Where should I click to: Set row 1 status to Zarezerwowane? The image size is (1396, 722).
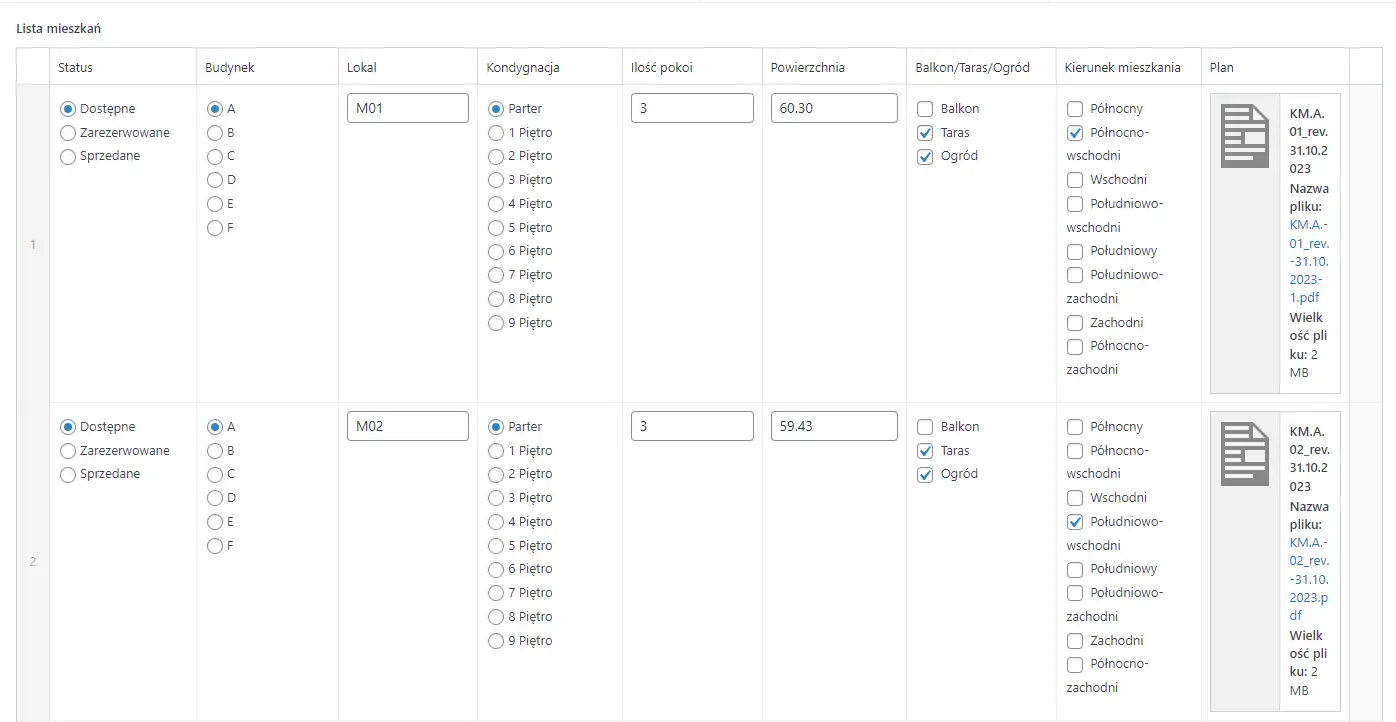68,132
